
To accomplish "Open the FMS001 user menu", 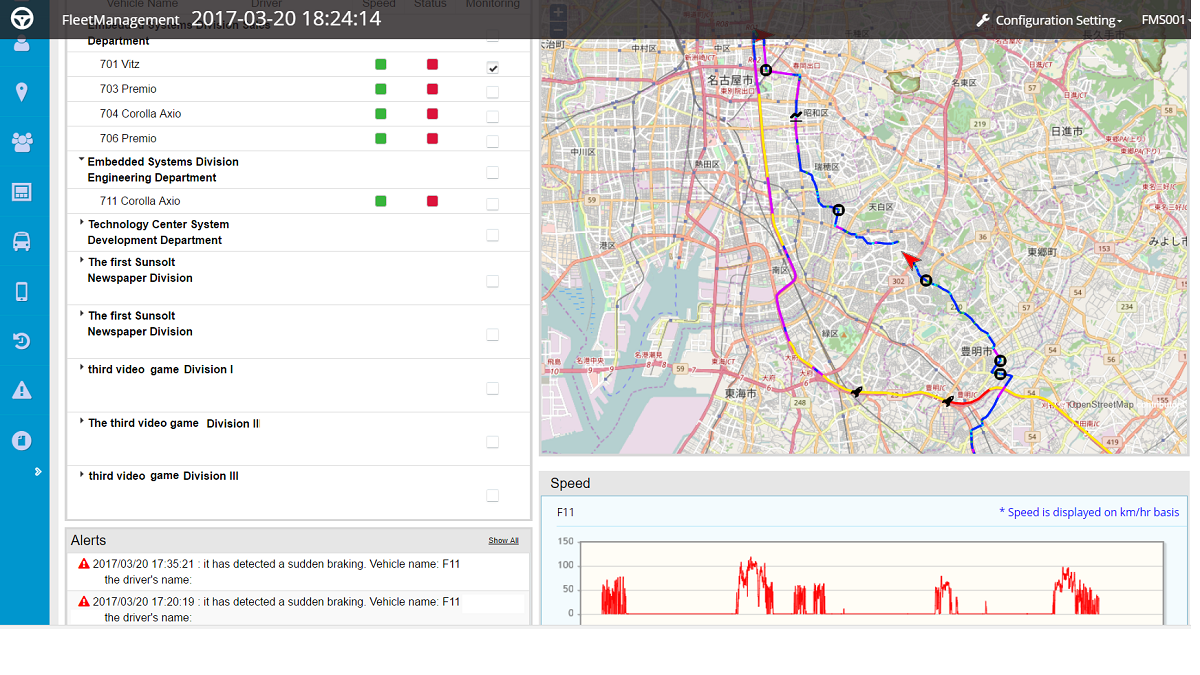I will pos(1166,20).
